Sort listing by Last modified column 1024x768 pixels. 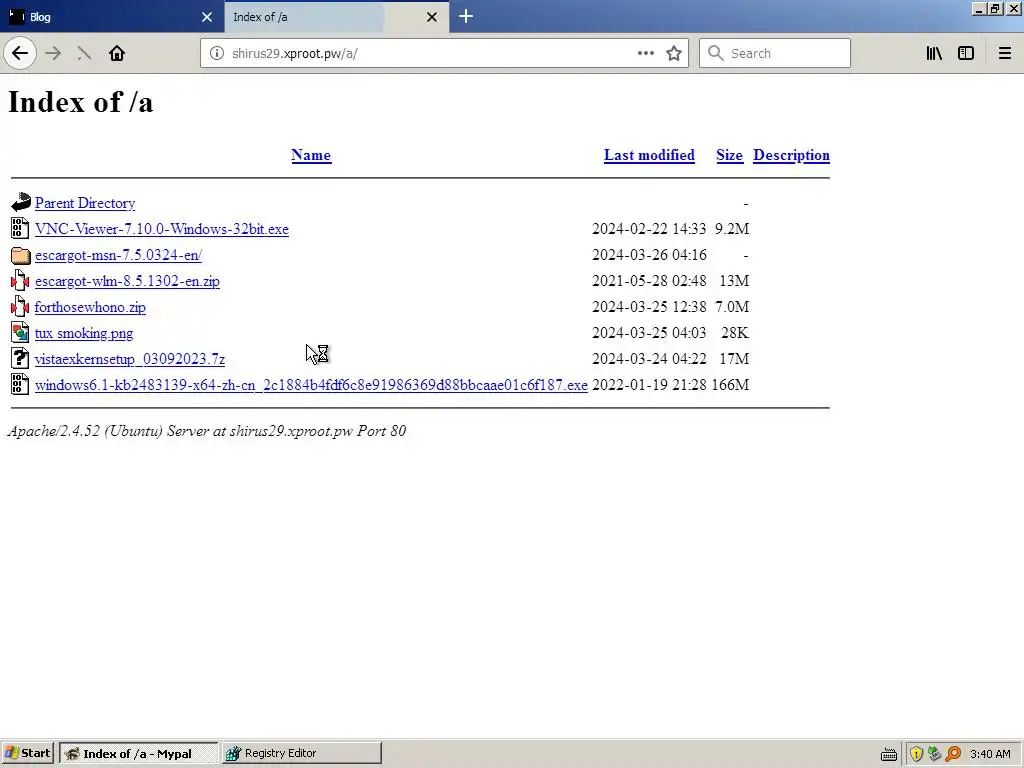pyautogui.click(x=649, y=155)
